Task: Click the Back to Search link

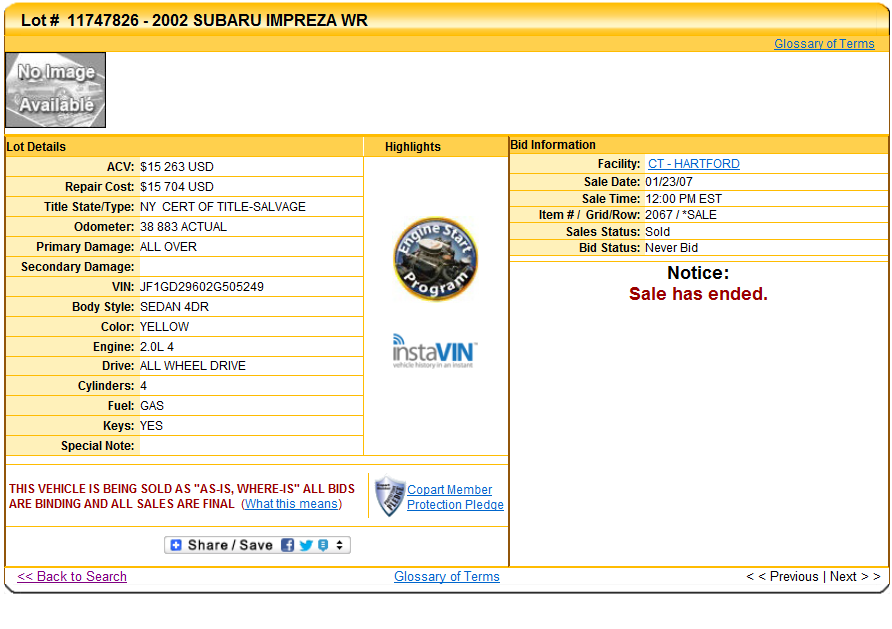Action: point(72,577)
